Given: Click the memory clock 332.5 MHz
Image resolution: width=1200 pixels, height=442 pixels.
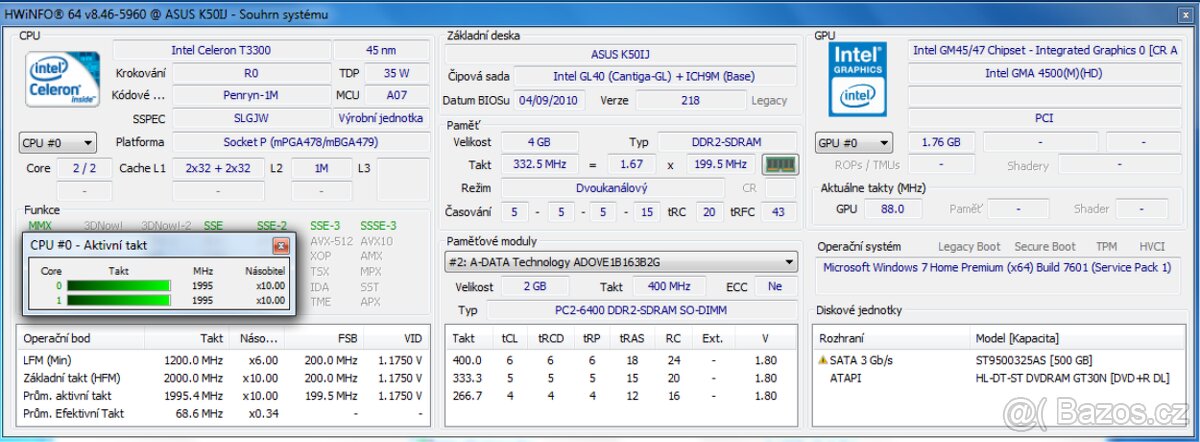Looking at the screenshot, I should 538,164.
